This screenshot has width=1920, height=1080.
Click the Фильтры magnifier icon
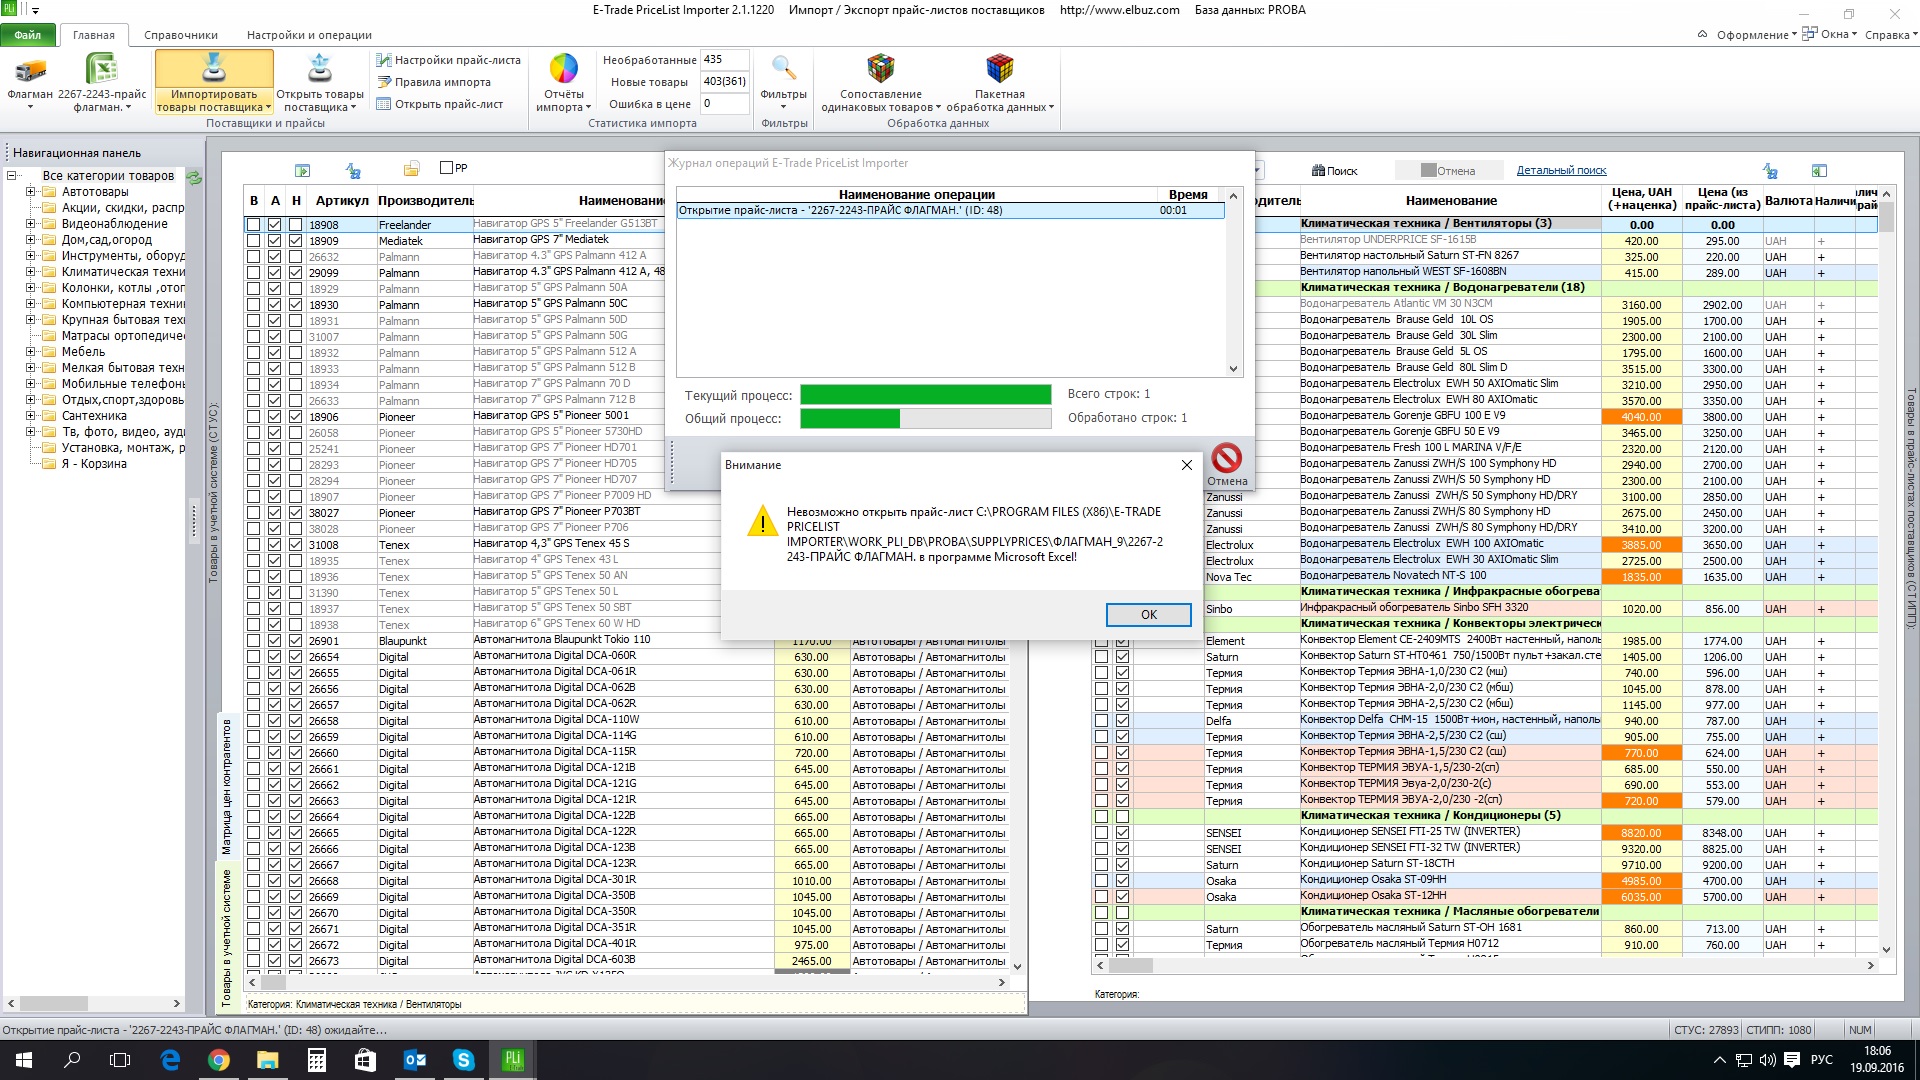(784, 69)
